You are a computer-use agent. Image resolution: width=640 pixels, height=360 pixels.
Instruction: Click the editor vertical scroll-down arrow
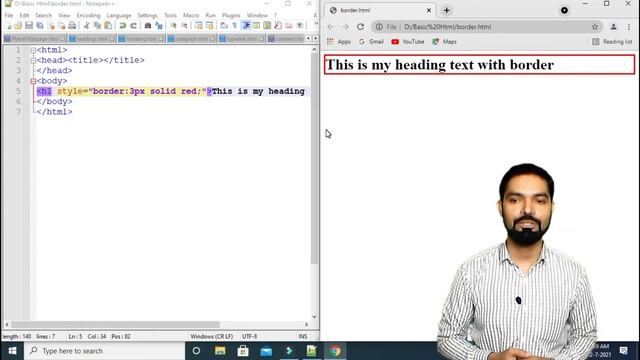(314, 316)
